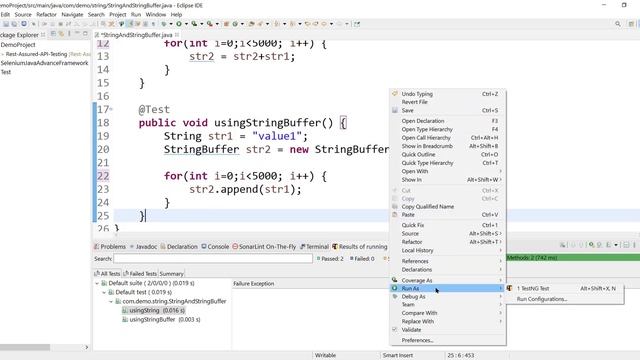Click the Save disk icon in context menu
640x360 pixels.
pyautogui.click(x=395, y=110)
